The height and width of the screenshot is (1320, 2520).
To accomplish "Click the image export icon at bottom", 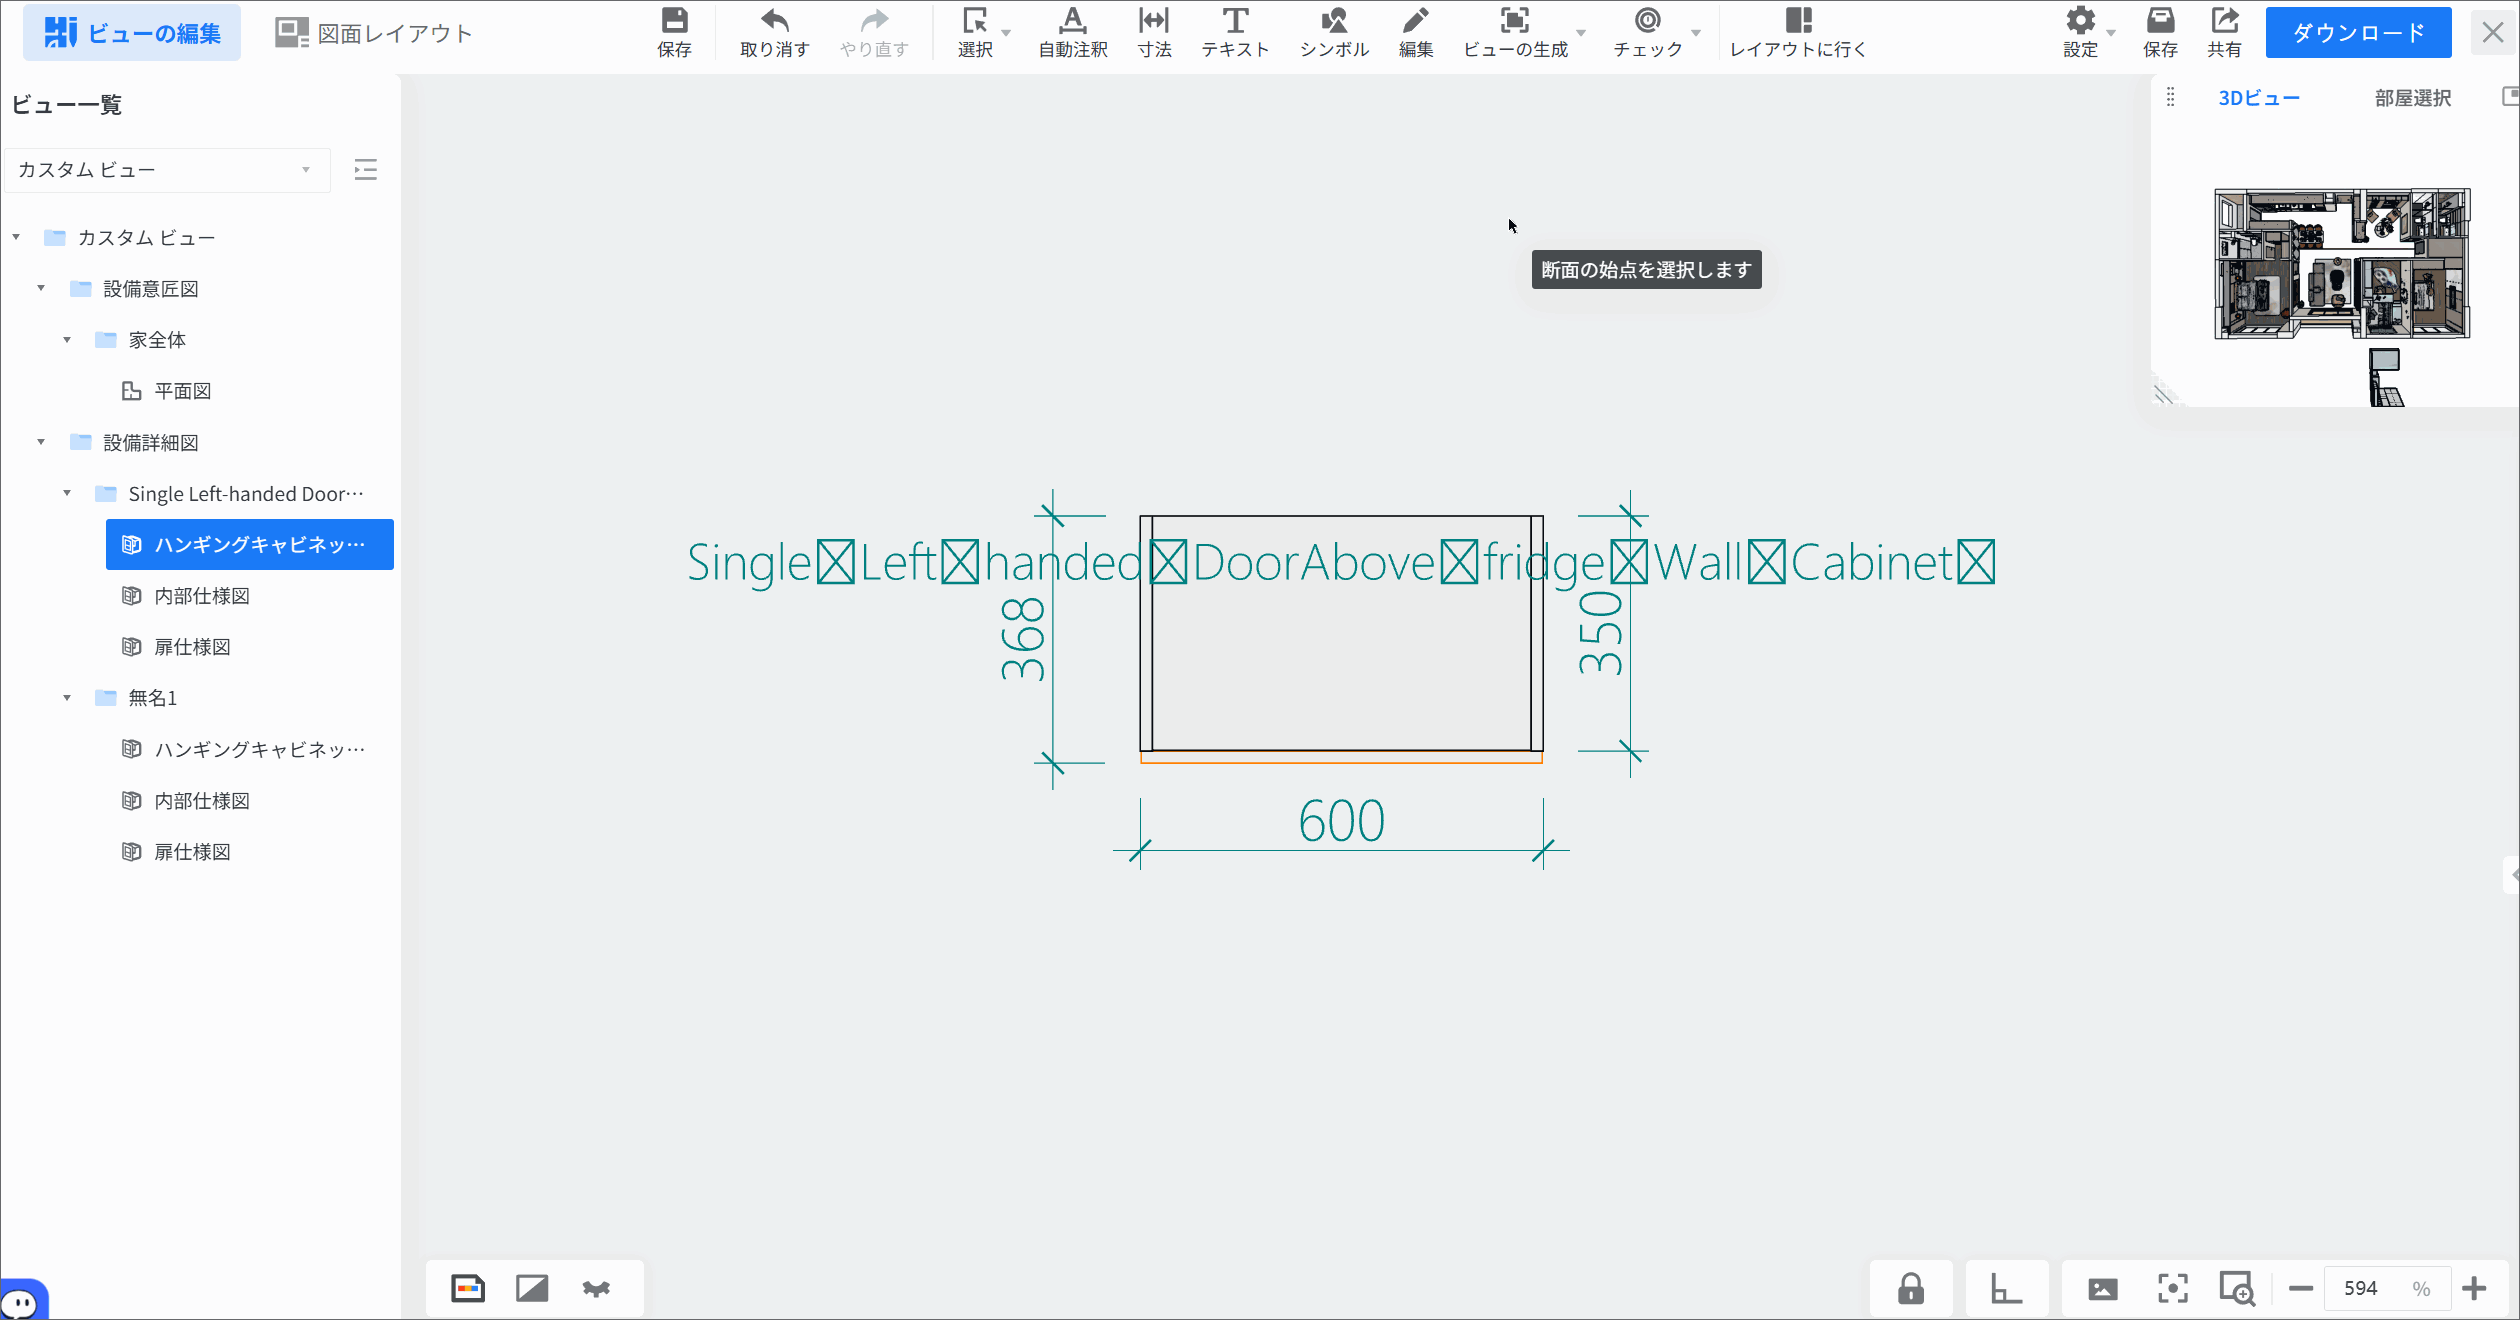I will click(2103, 1289).
